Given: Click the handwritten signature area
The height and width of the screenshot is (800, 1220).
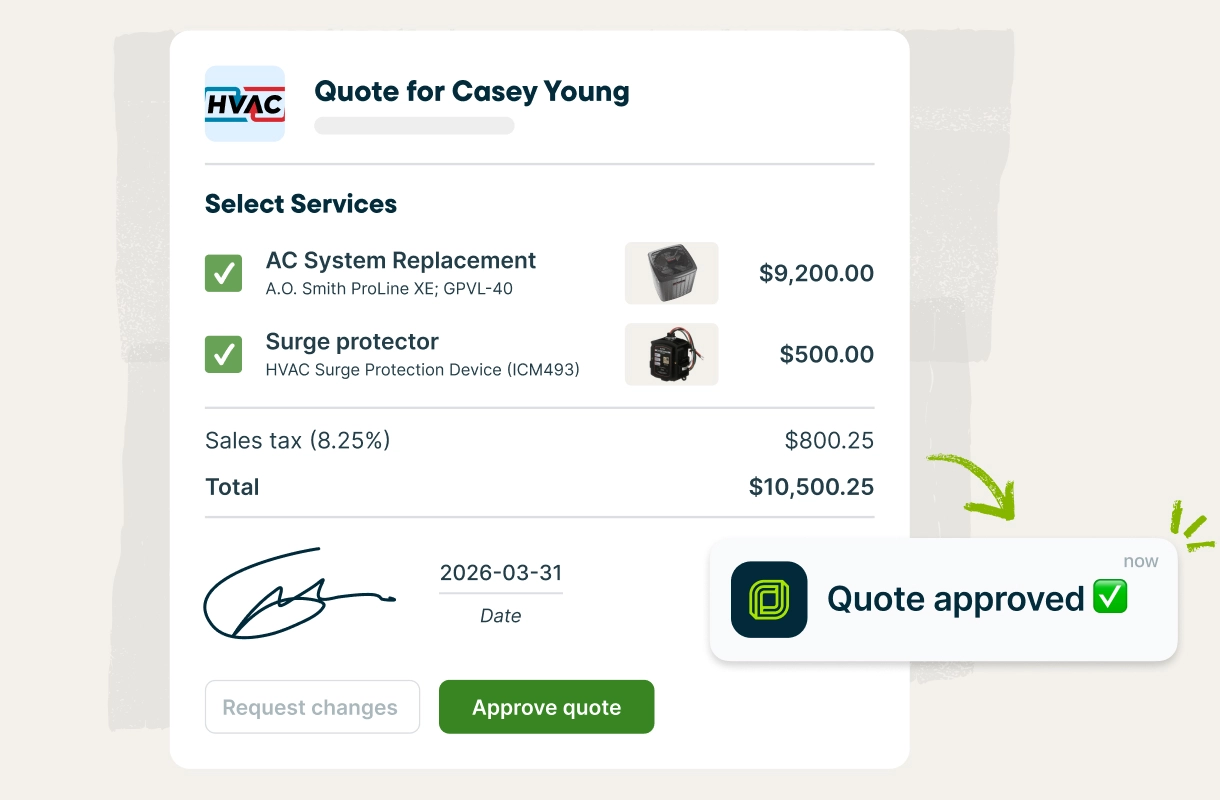Looking at the screenshot, I should (x=295, y=593).
